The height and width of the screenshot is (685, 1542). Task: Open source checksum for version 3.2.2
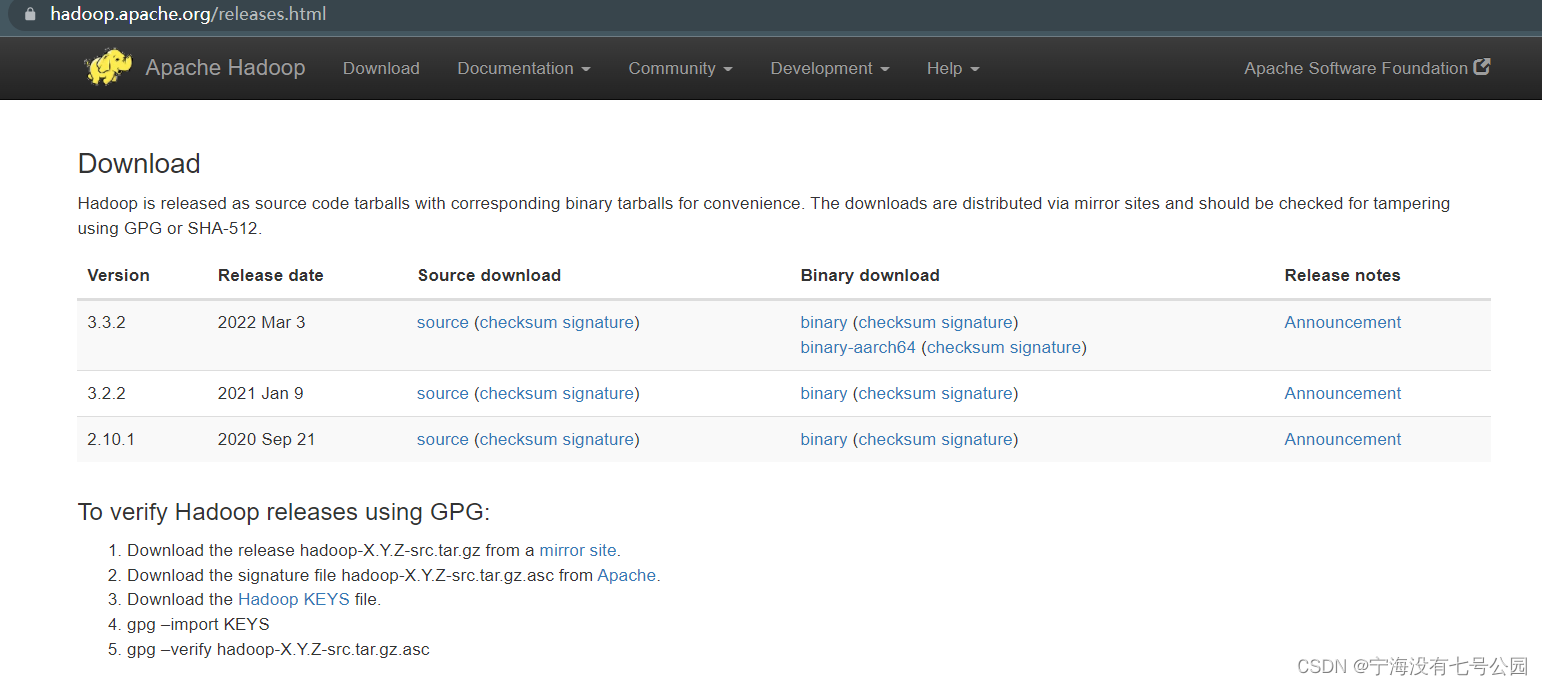(x=518, y=393)
